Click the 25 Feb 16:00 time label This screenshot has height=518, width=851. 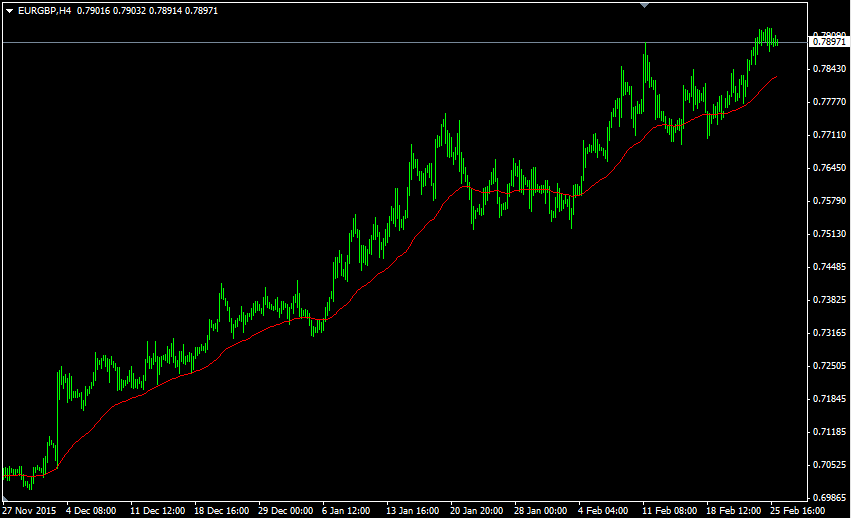point(797,511)
